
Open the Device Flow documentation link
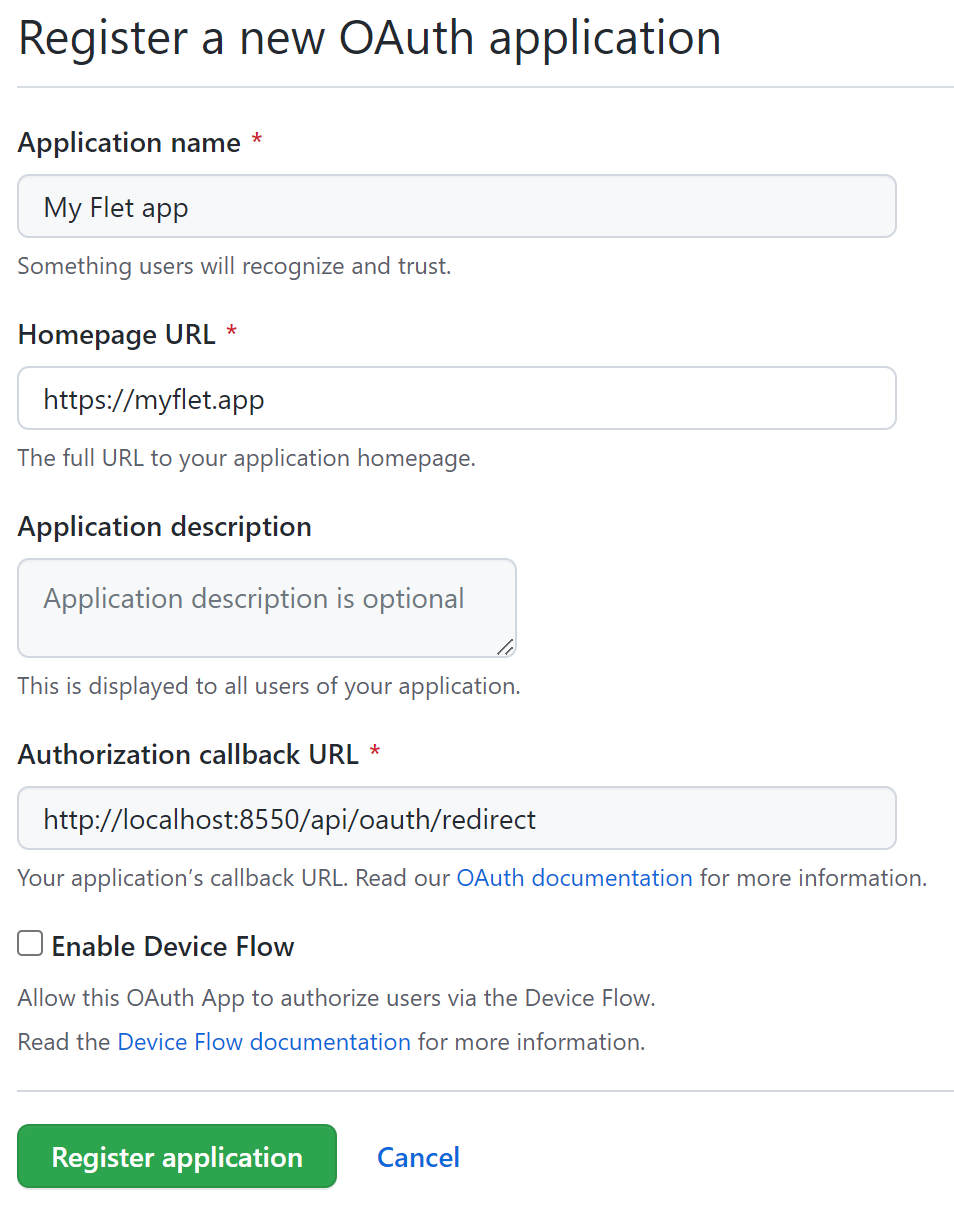coord(263,1041)
